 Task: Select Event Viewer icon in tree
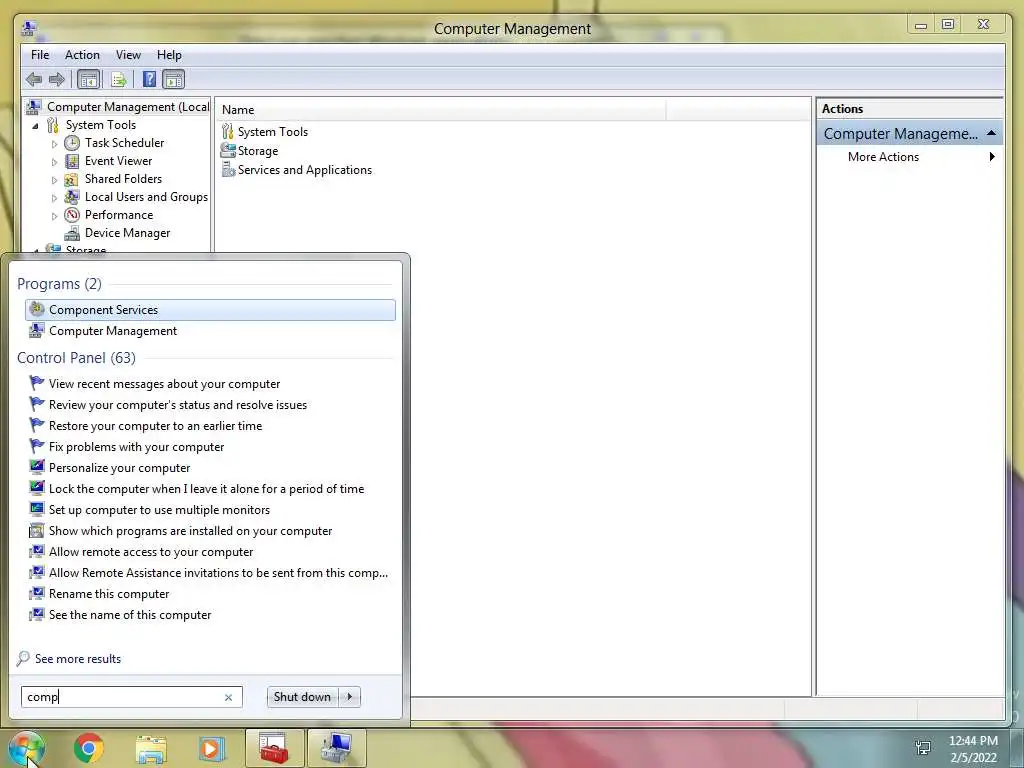coord(72,161)
